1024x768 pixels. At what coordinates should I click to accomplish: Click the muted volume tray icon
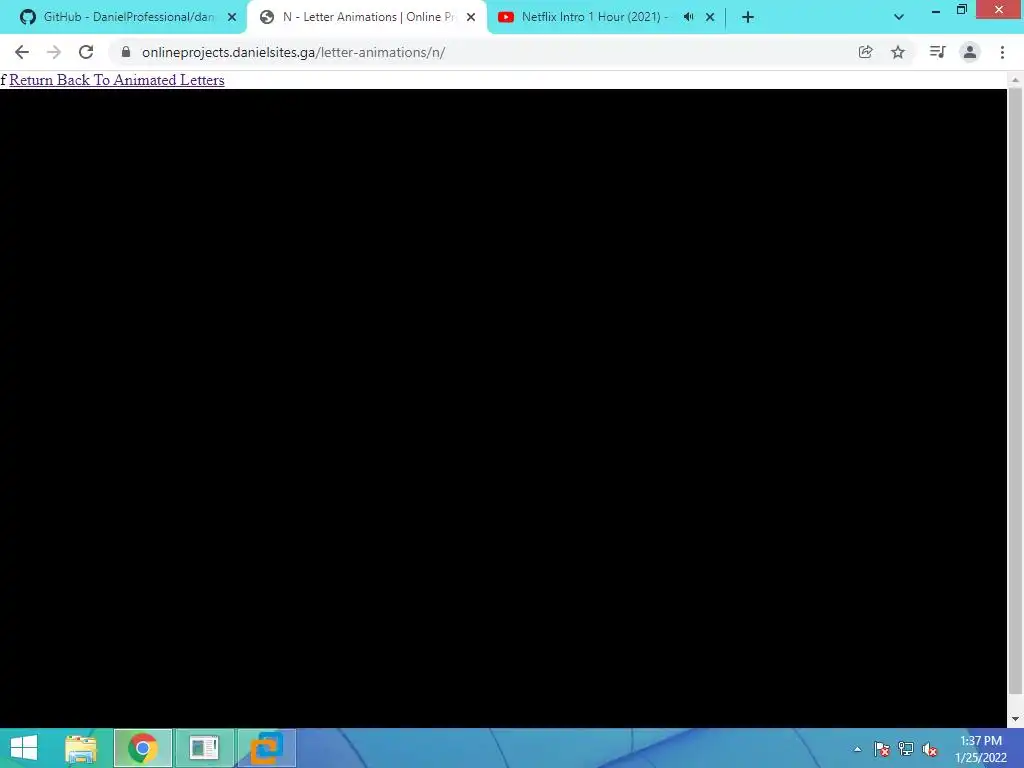[x=930, y=749]
